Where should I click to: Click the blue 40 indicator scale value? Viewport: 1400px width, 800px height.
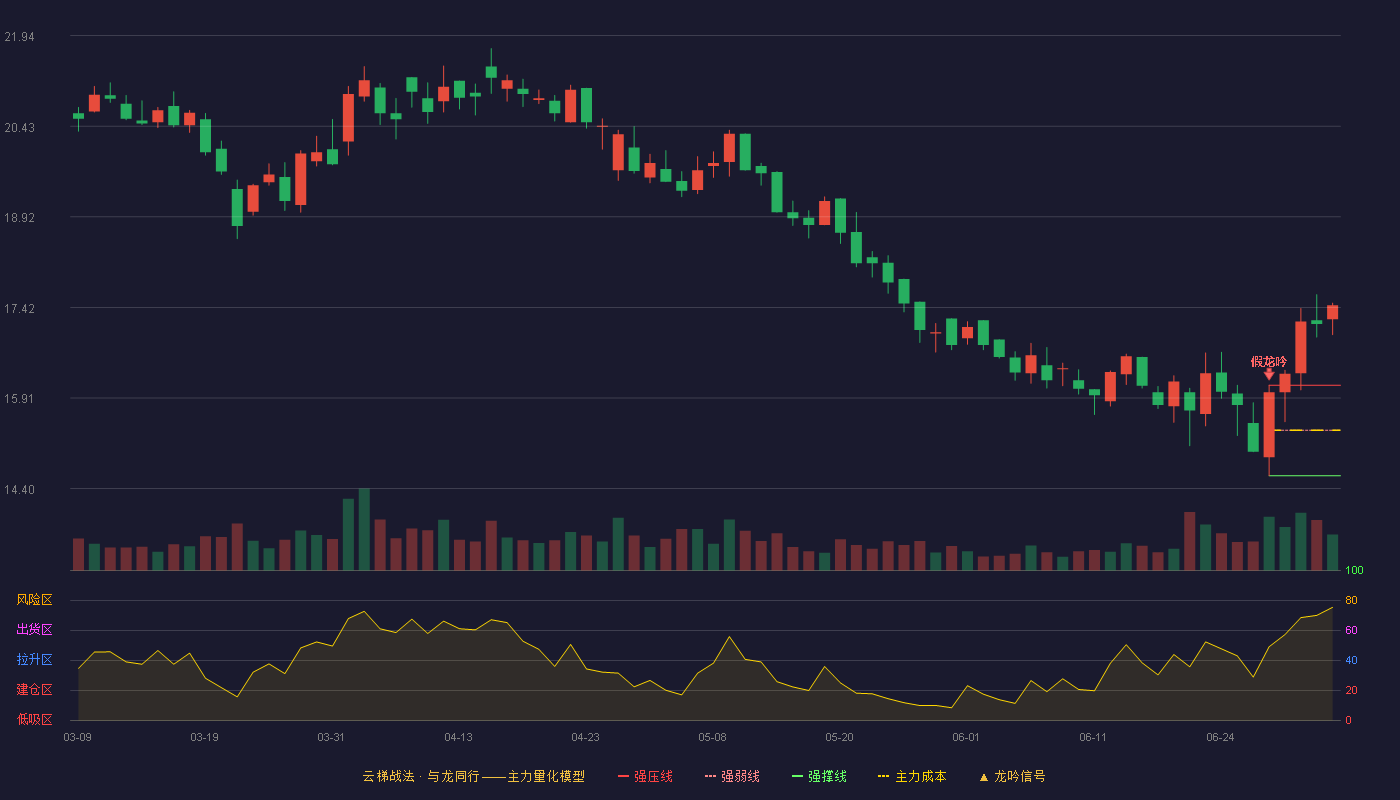click(x=1351, y=660)
